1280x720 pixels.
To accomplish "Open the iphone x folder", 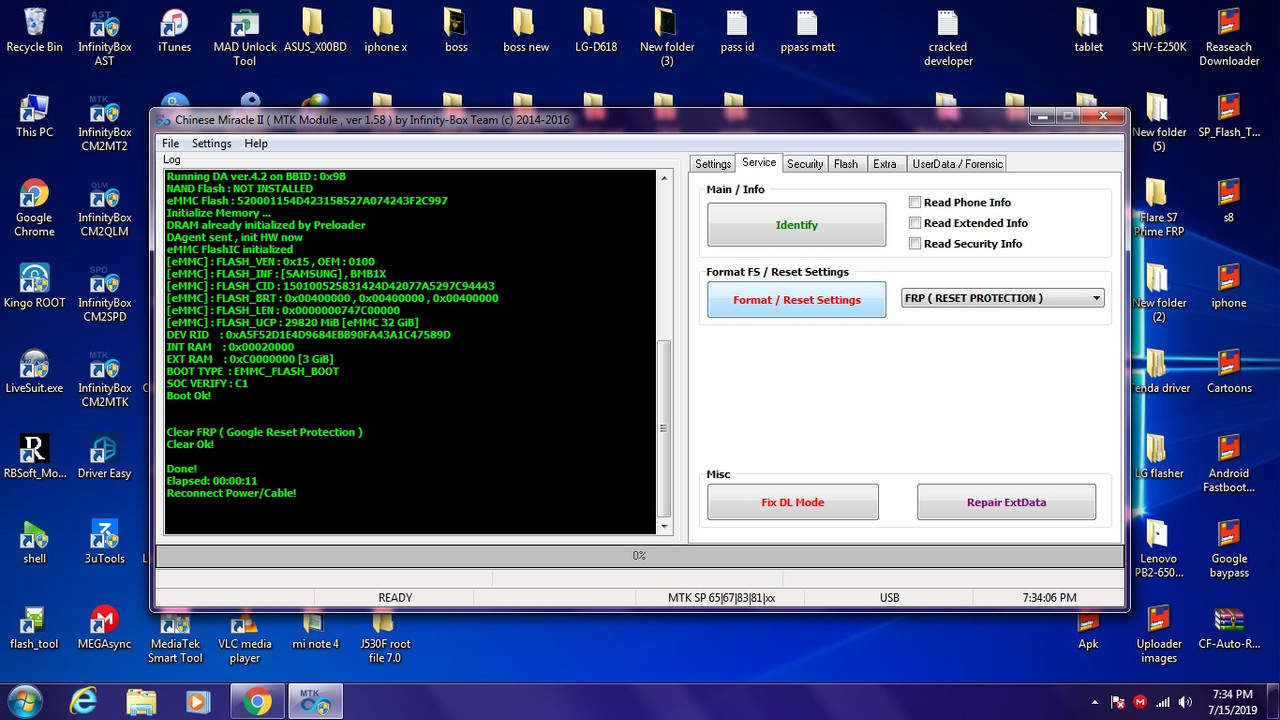I will (385, 31).
